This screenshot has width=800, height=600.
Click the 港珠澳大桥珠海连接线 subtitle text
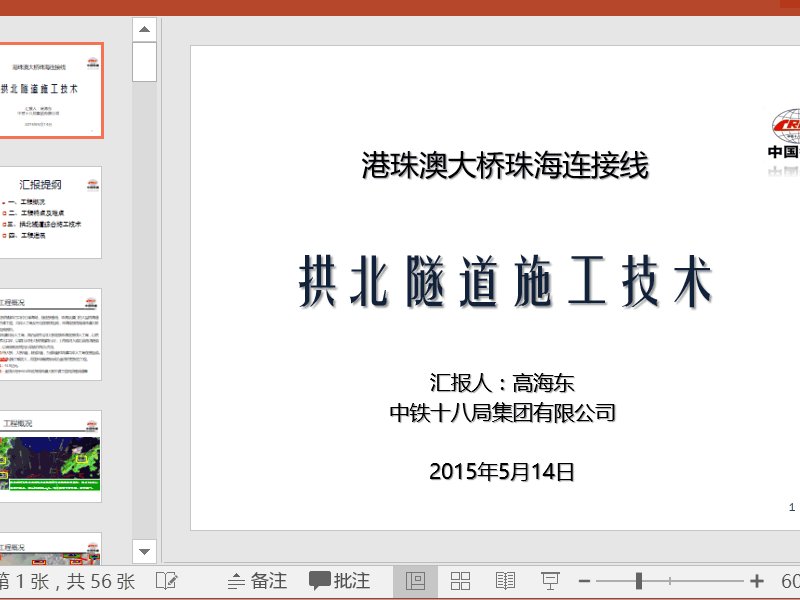(x=505, y=165)
